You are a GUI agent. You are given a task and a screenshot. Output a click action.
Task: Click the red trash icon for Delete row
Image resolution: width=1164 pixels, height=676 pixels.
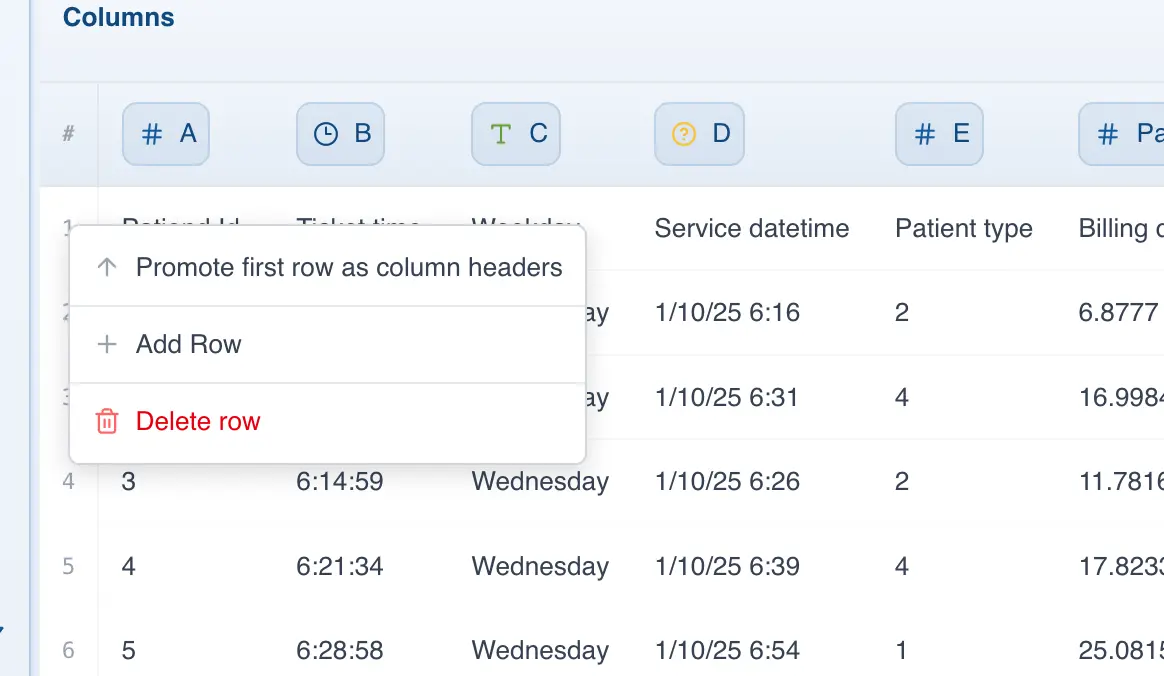pos(107,421)
